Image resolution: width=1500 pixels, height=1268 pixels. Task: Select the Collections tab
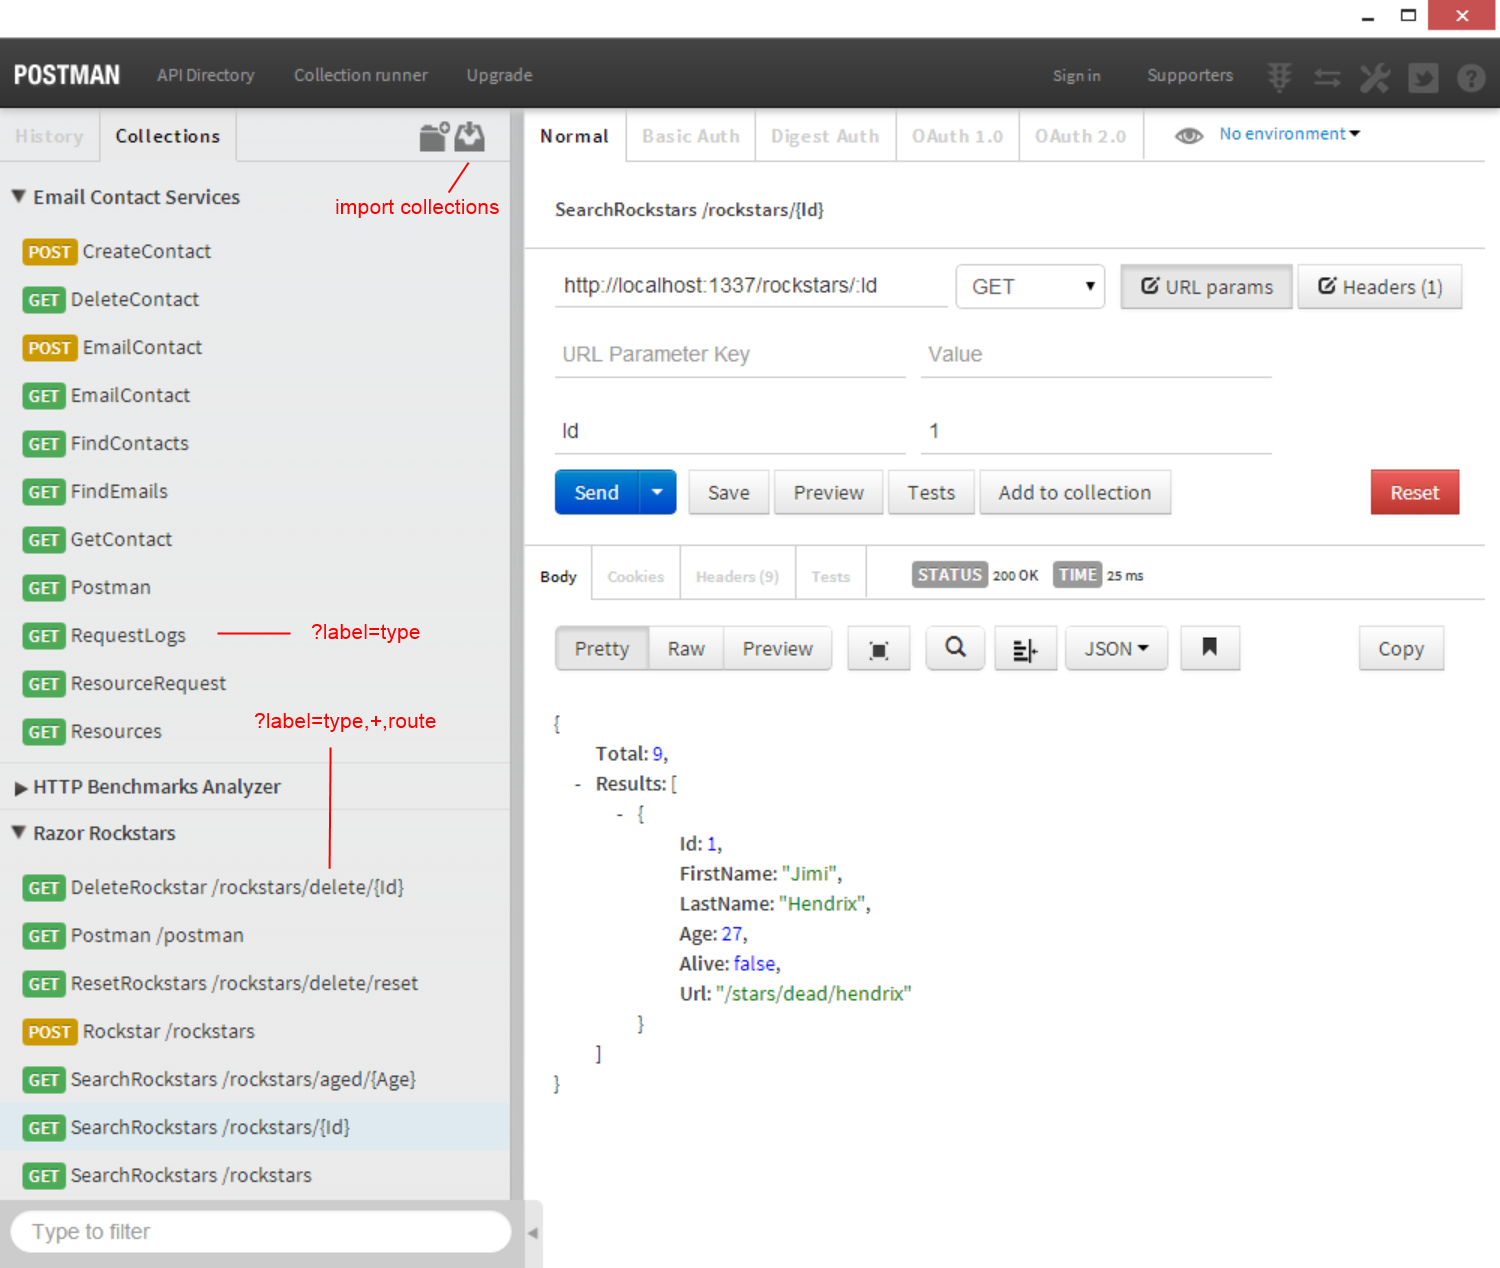click(168, 136)
